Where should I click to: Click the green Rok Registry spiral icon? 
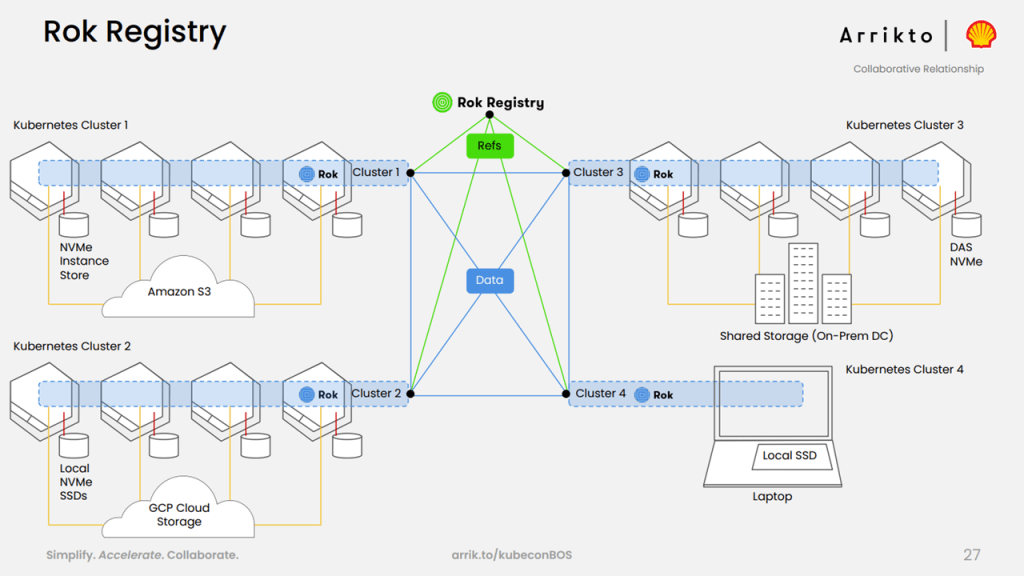tap(442, 102)
